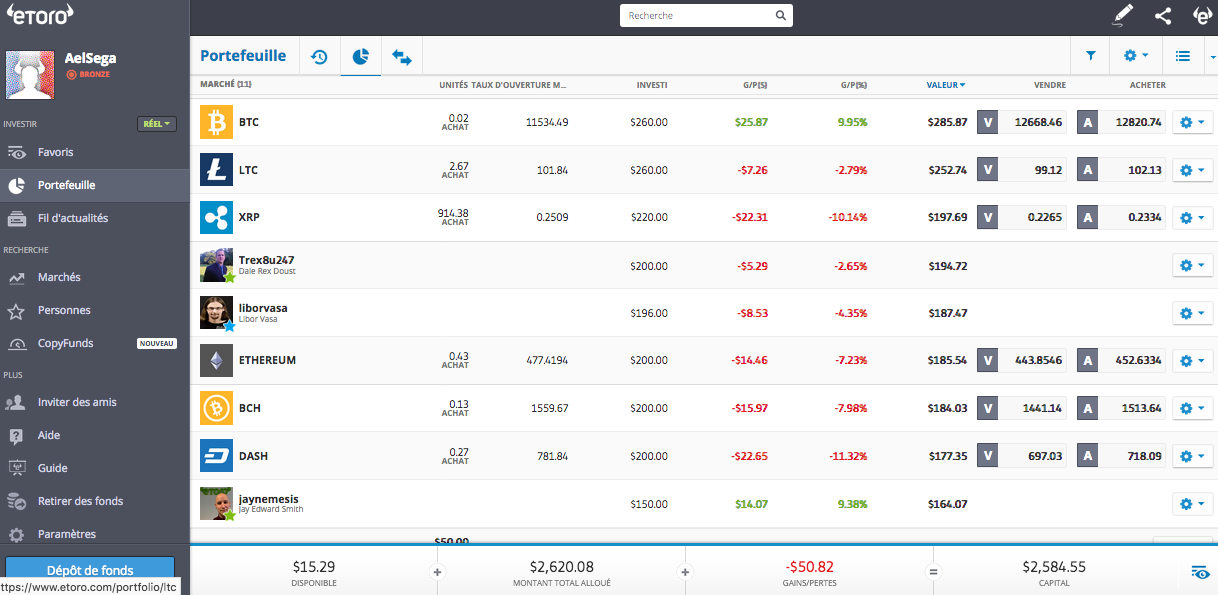Open the pencil write-post icon
The height and width of the screenshot is (595, 1218).
1124,15
